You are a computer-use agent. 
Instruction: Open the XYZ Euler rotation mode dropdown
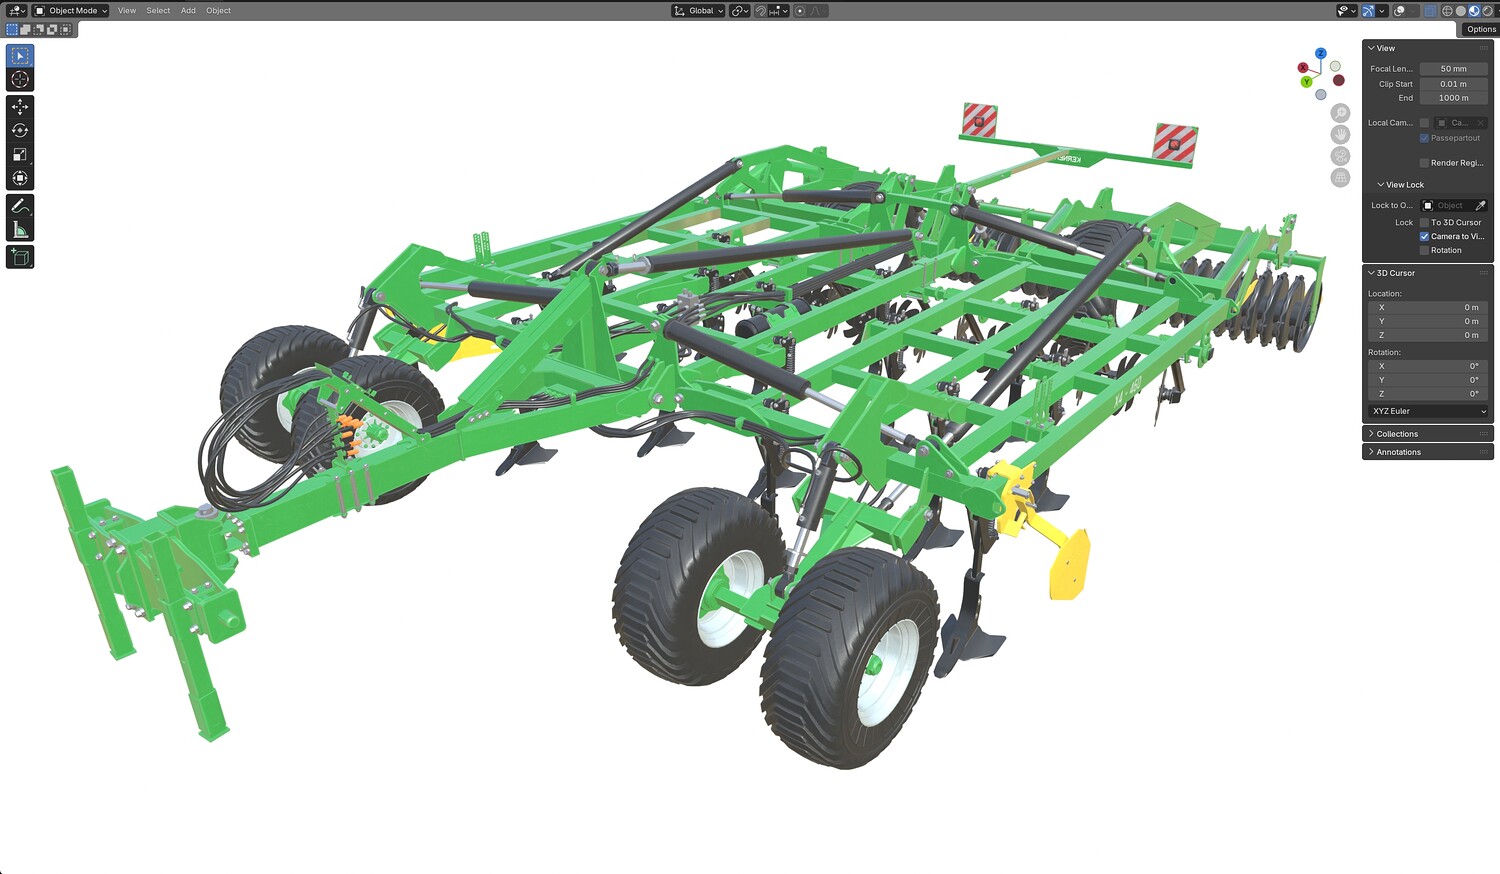click(1428, 411)
